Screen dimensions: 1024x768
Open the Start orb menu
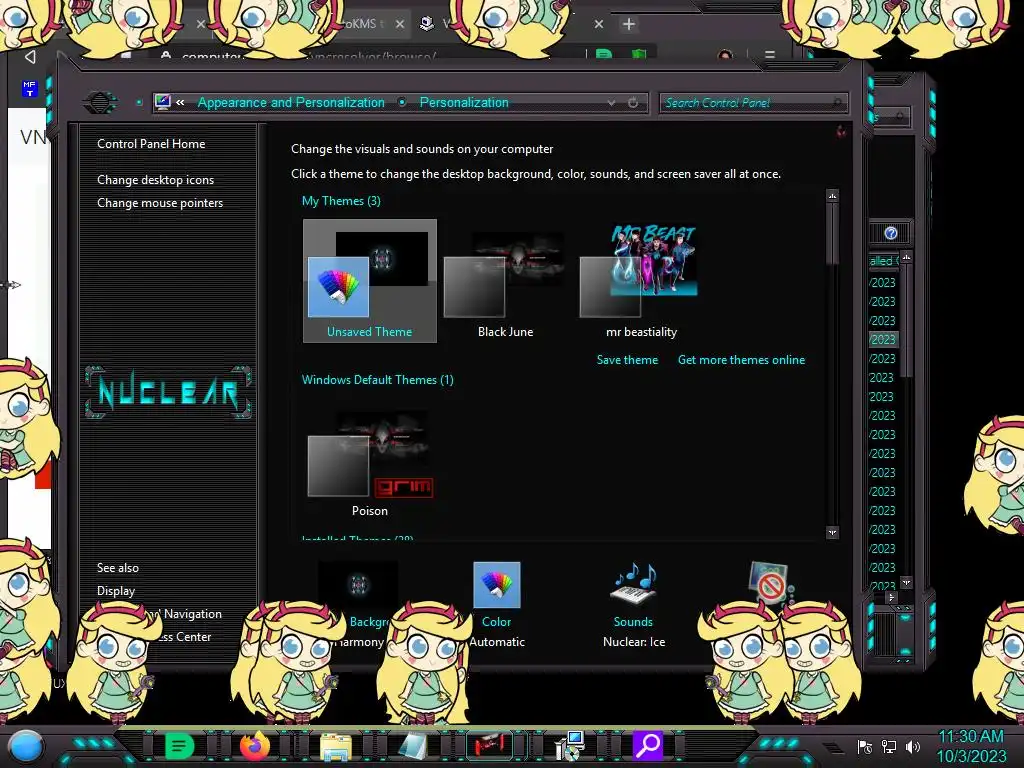tap(25, 746)
